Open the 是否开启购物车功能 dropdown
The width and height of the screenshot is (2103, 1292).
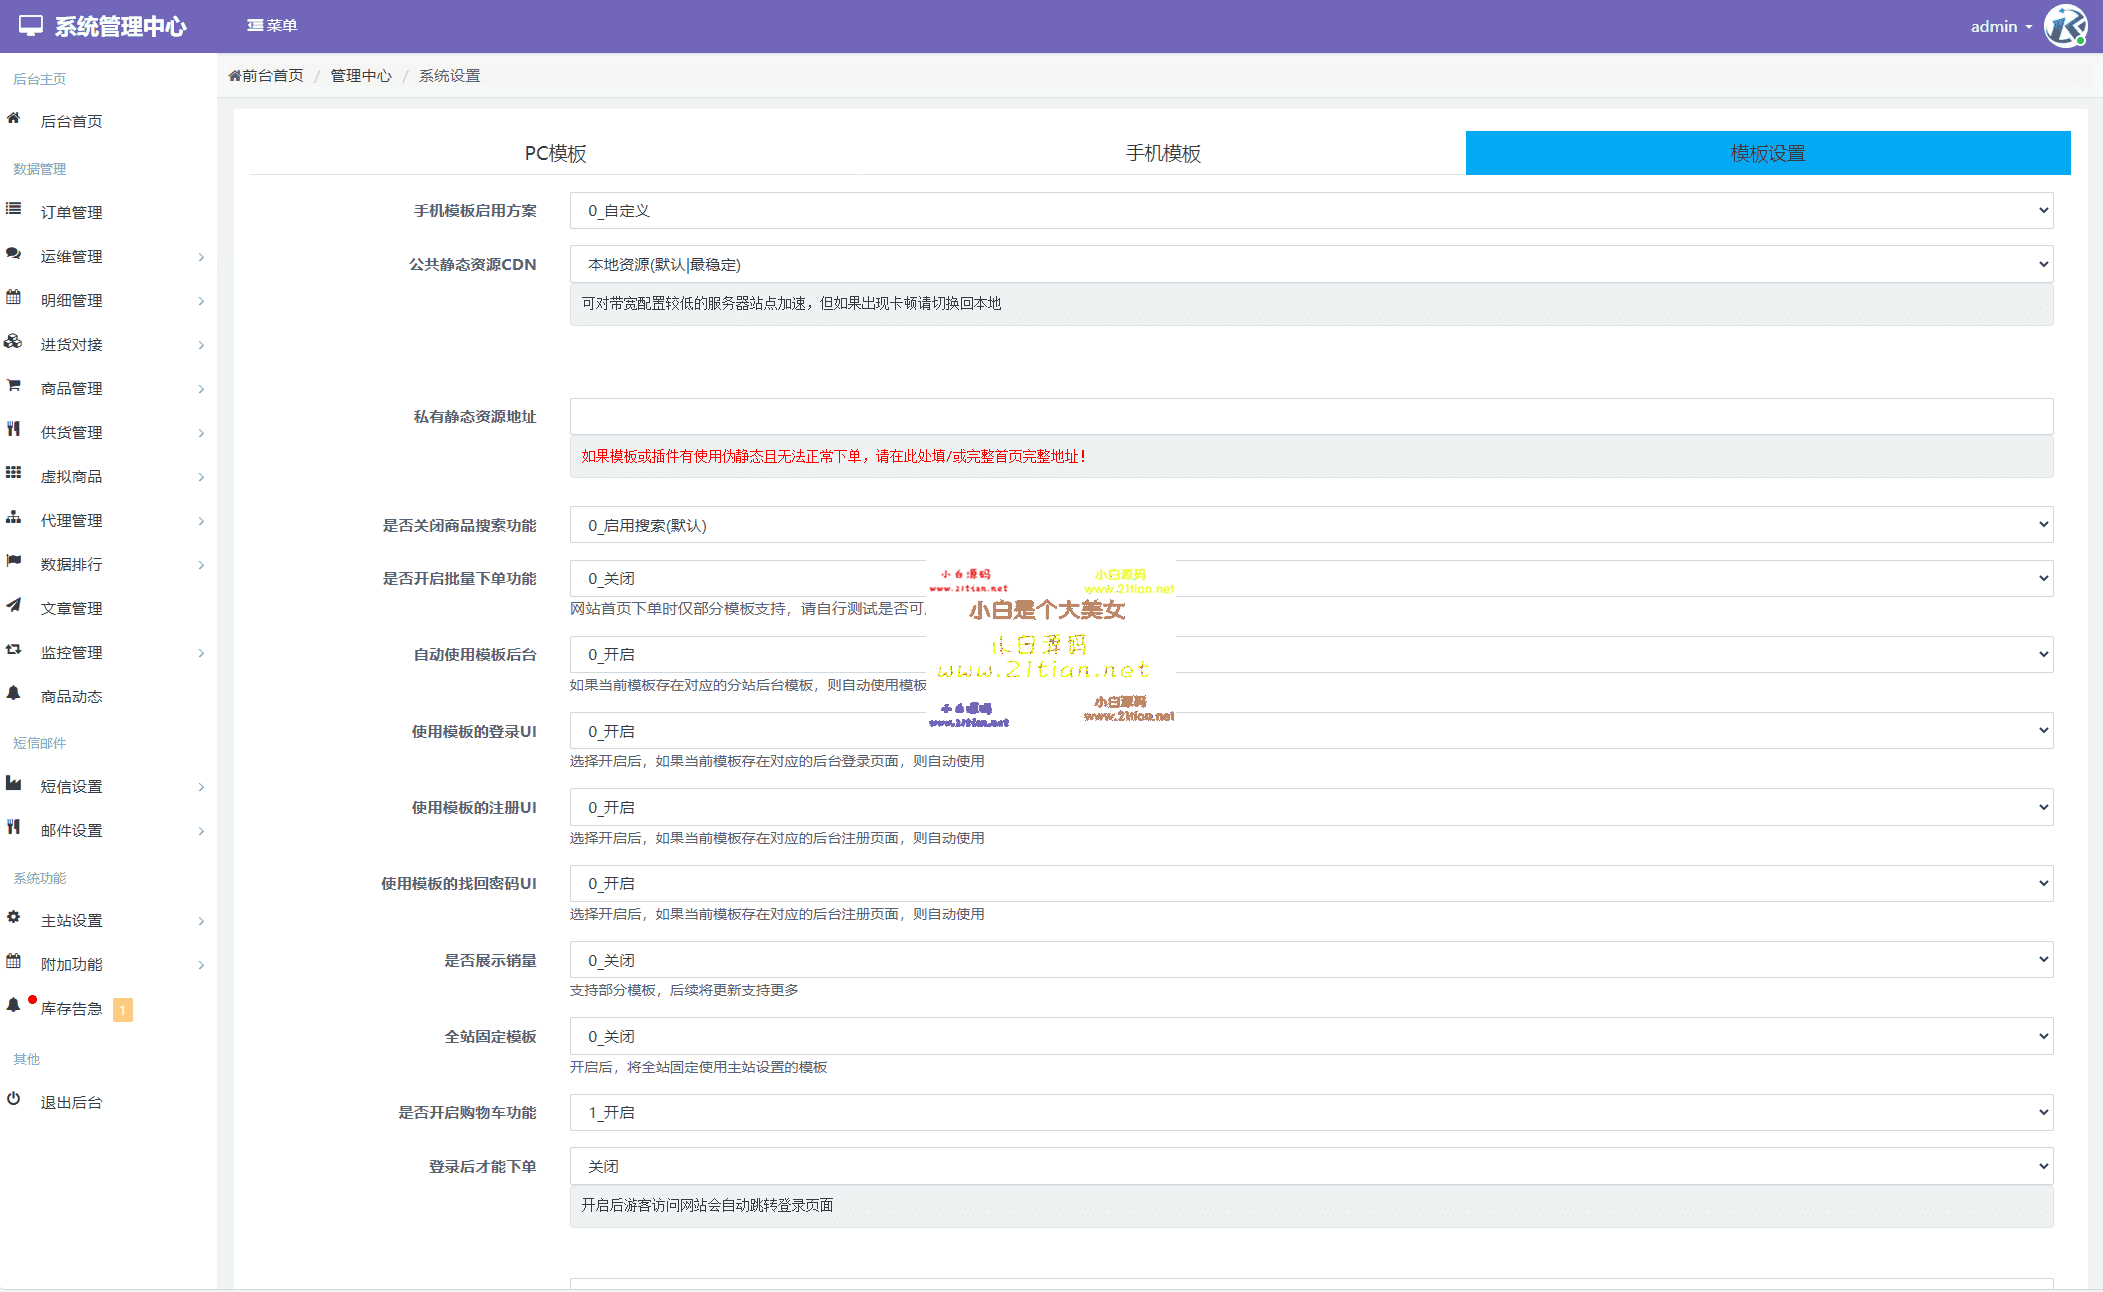tap(1310, 1113)
